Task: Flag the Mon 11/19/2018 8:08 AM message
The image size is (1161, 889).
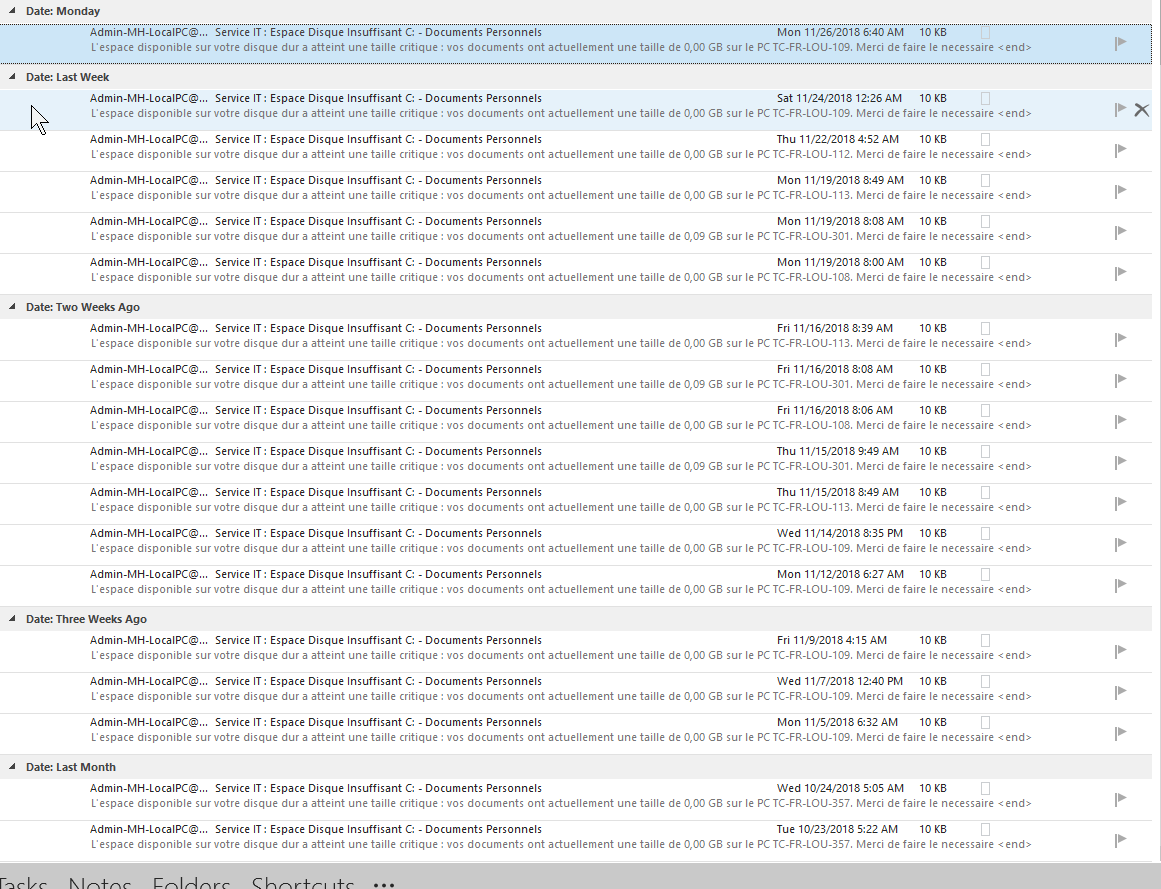Action: (x=1120, y=231)
